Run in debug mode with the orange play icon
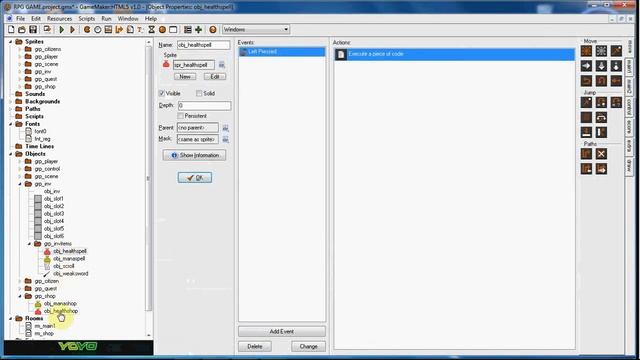Screen dimensions: 640x360 click(72, 29)
